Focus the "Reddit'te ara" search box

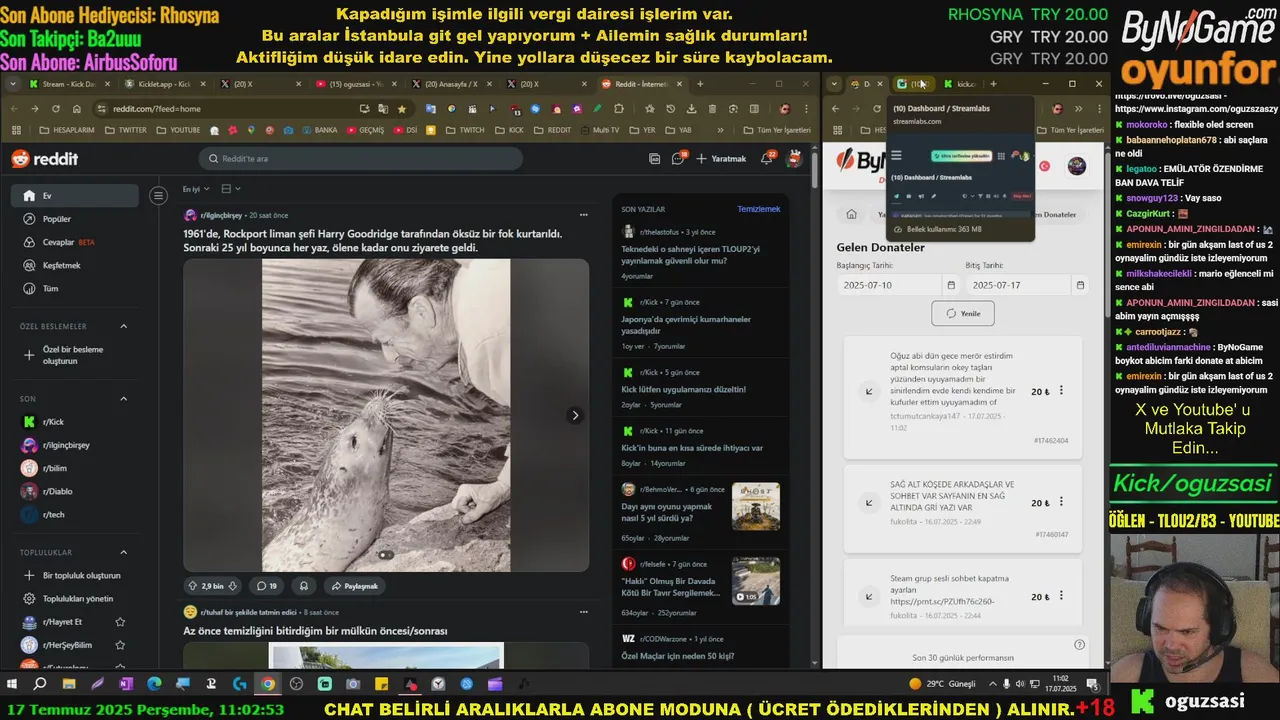click(360, 159)
